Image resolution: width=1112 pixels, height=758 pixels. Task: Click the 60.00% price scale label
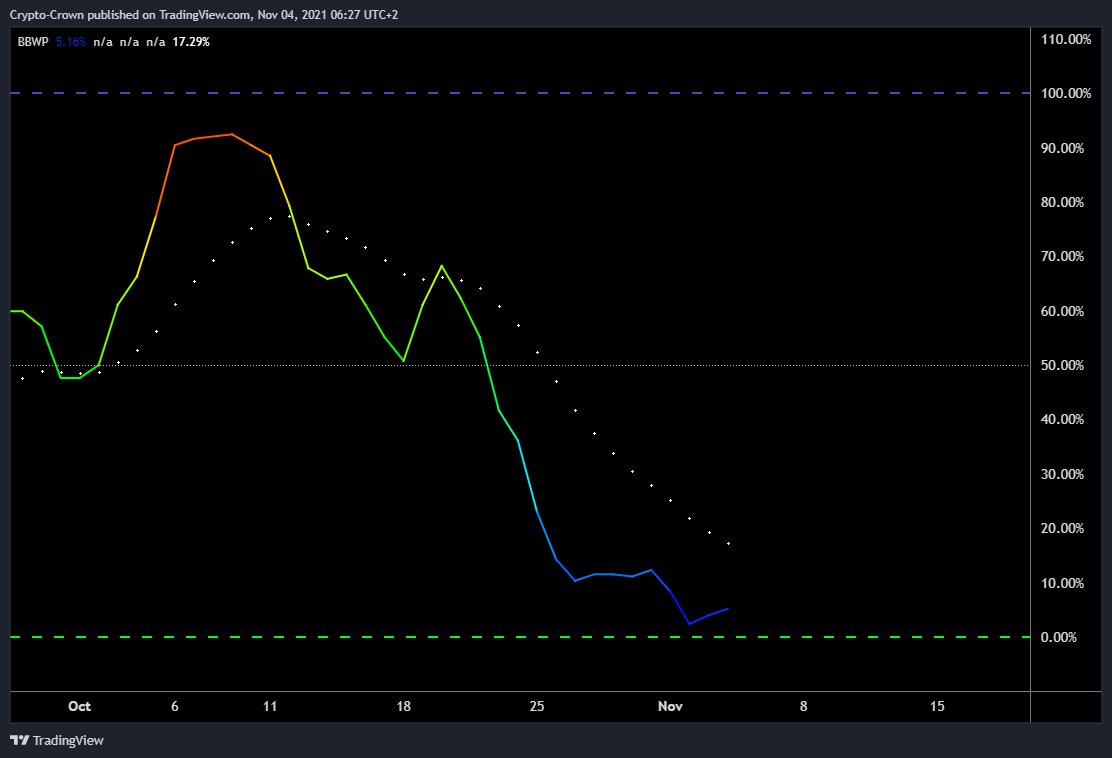1062,311
